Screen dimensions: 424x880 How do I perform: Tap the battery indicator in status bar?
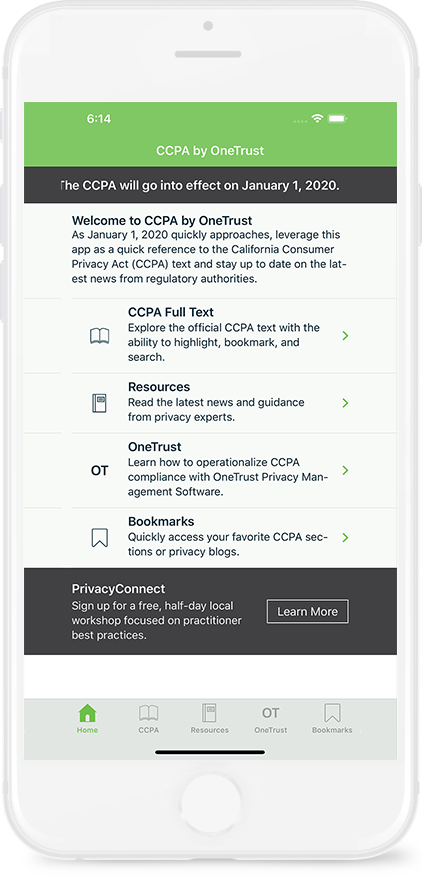[338, 118]
